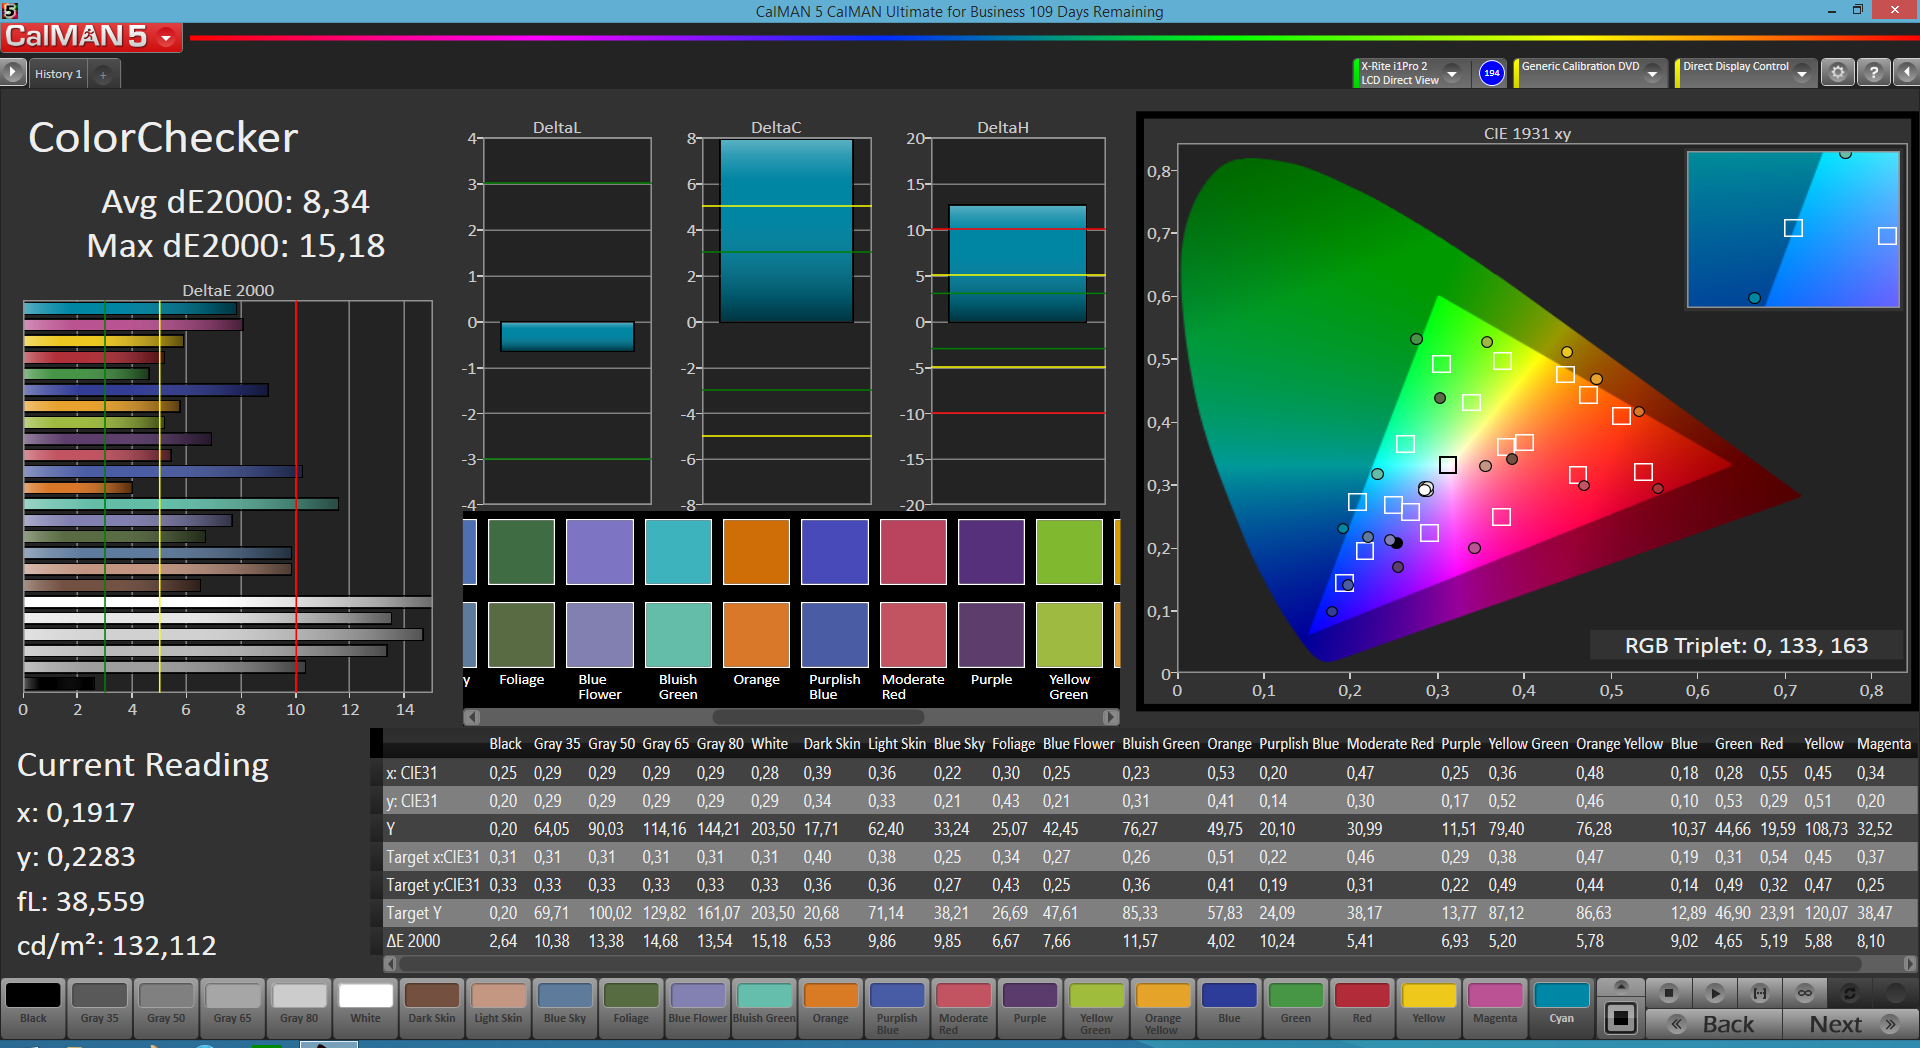Expand the left panel arrow beside History 1

tap(12, 73)
